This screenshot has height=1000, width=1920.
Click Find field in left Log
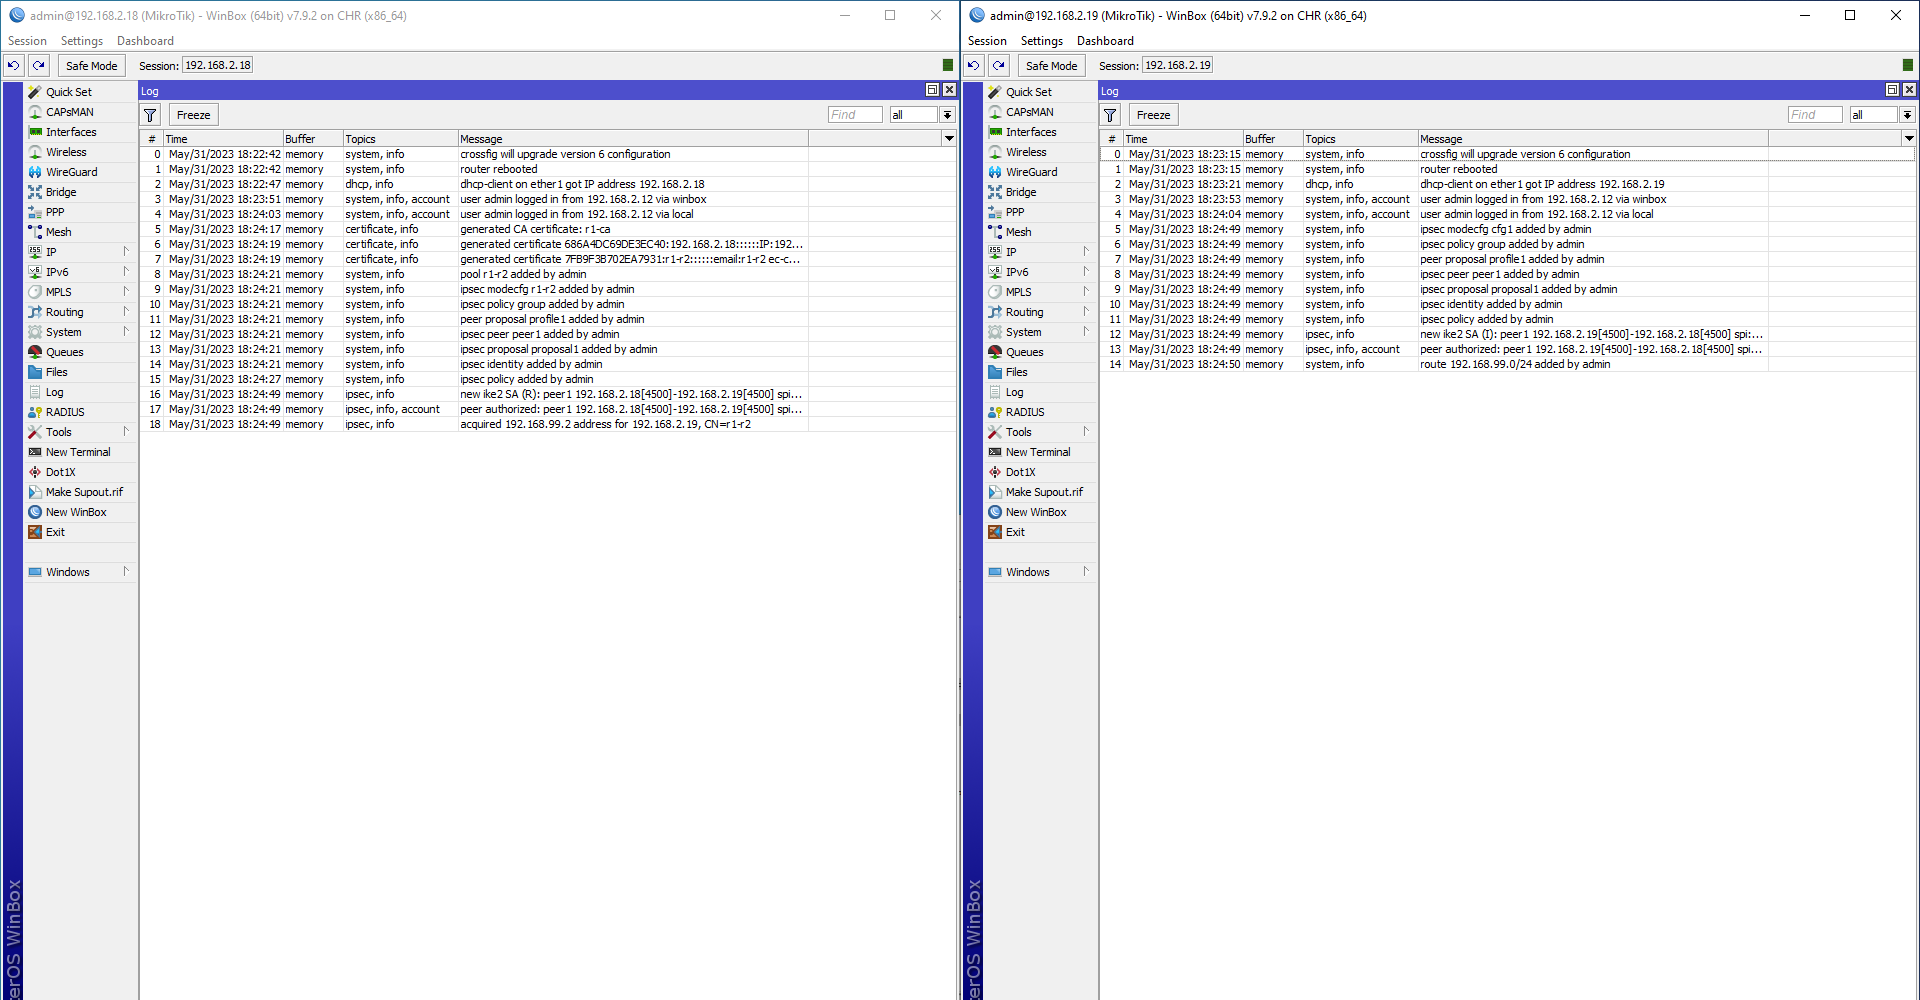(x=855, y=115)
